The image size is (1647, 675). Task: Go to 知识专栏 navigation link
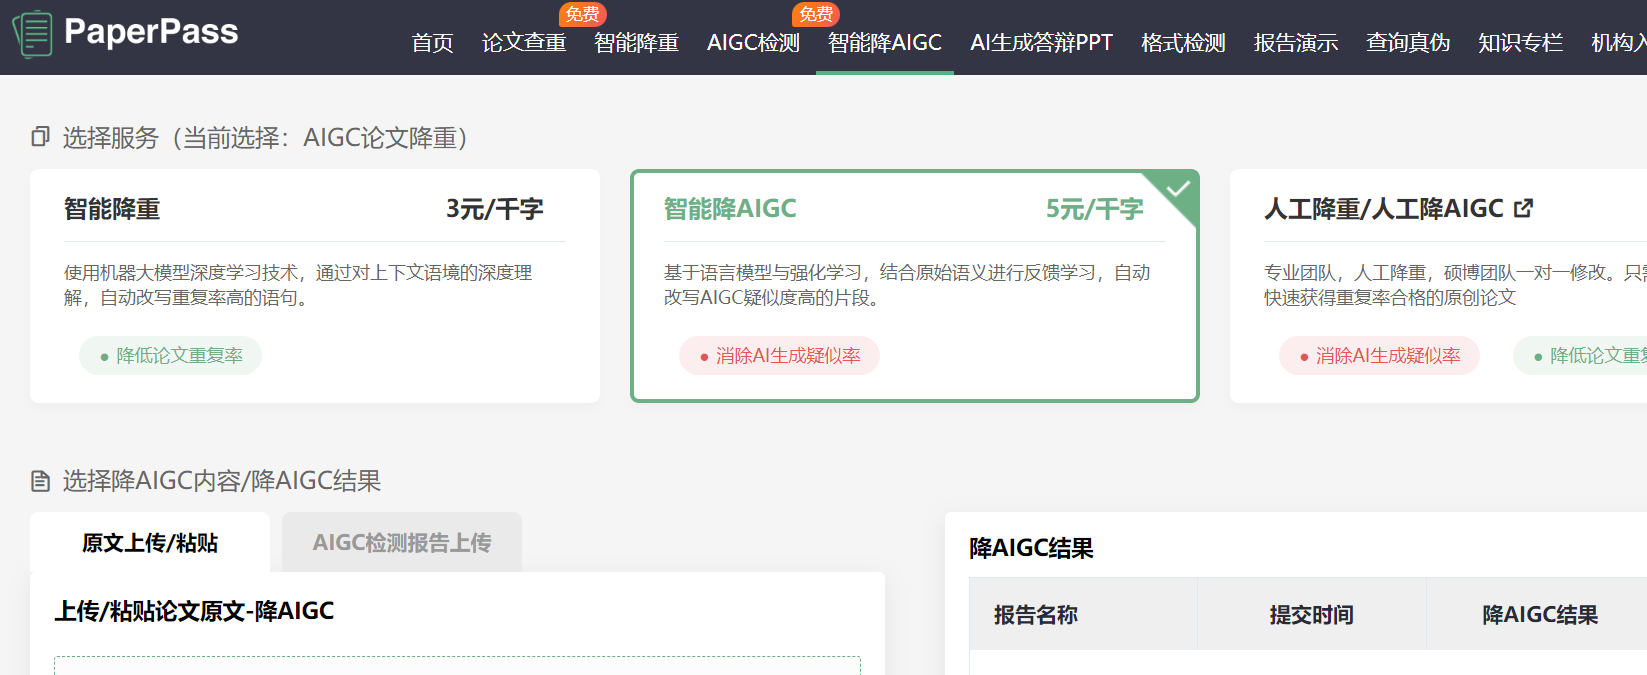click(x=1520, y=43)
